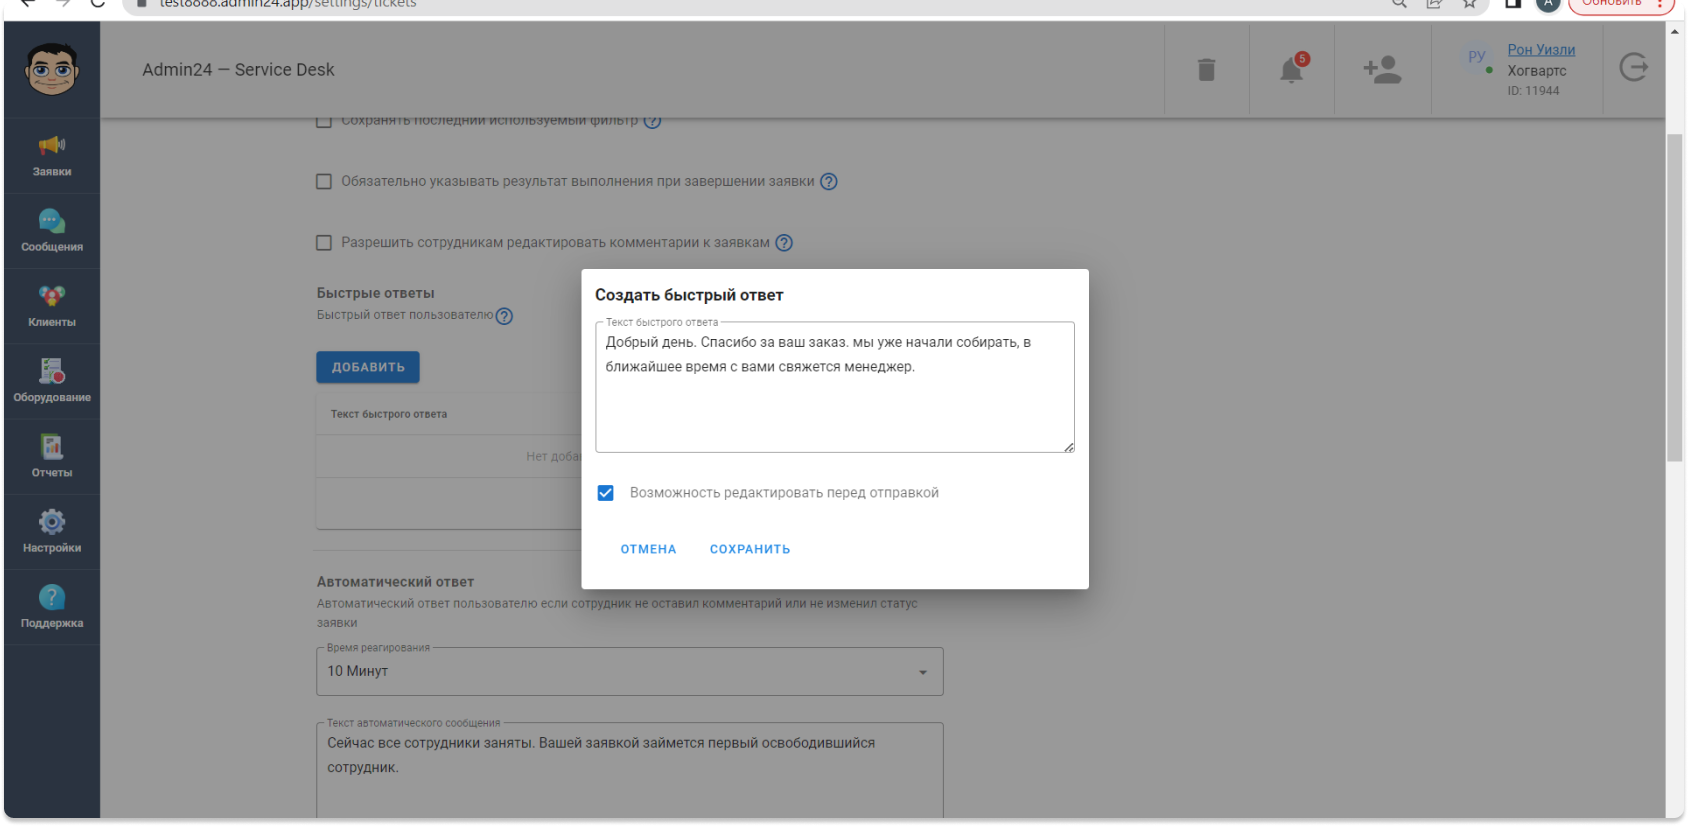Open Настройки in the sidebar
Viewport: 1688px width, 826px height.
point(52,532)
